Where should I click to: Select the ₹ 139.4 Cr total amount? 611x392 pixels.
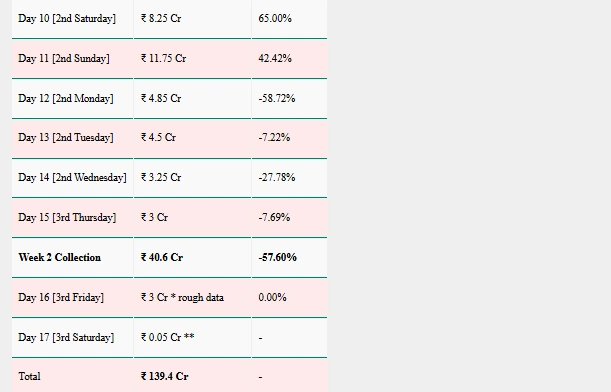[x=164, y=376]
